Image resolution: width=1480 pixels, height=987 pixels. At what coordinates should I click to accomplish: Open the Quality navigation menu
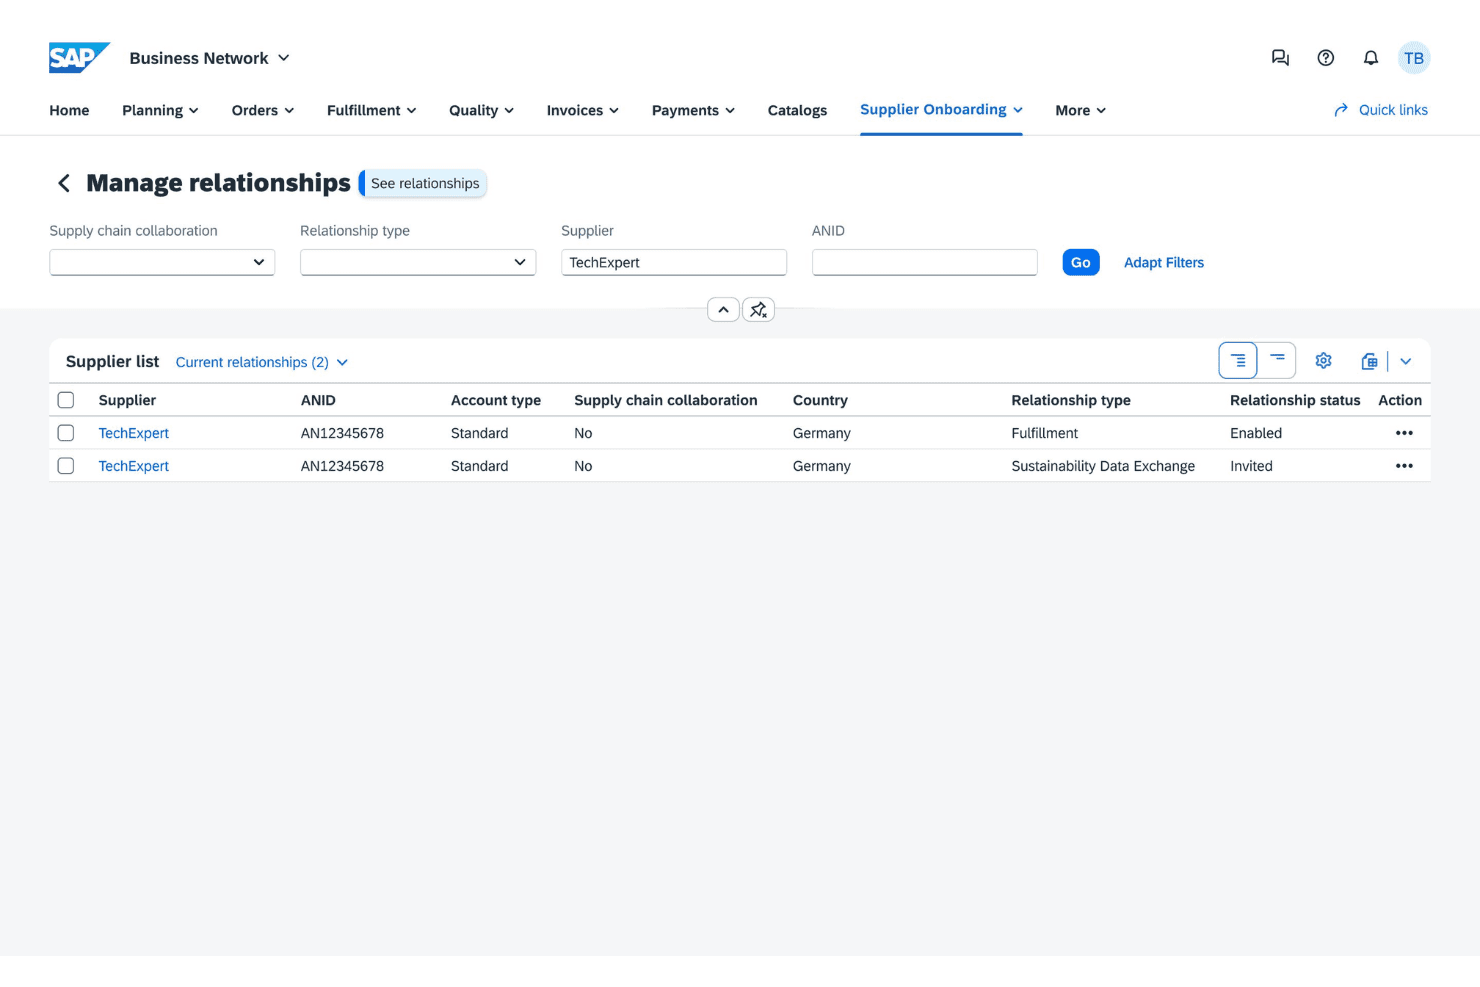(x=482, y=110)
